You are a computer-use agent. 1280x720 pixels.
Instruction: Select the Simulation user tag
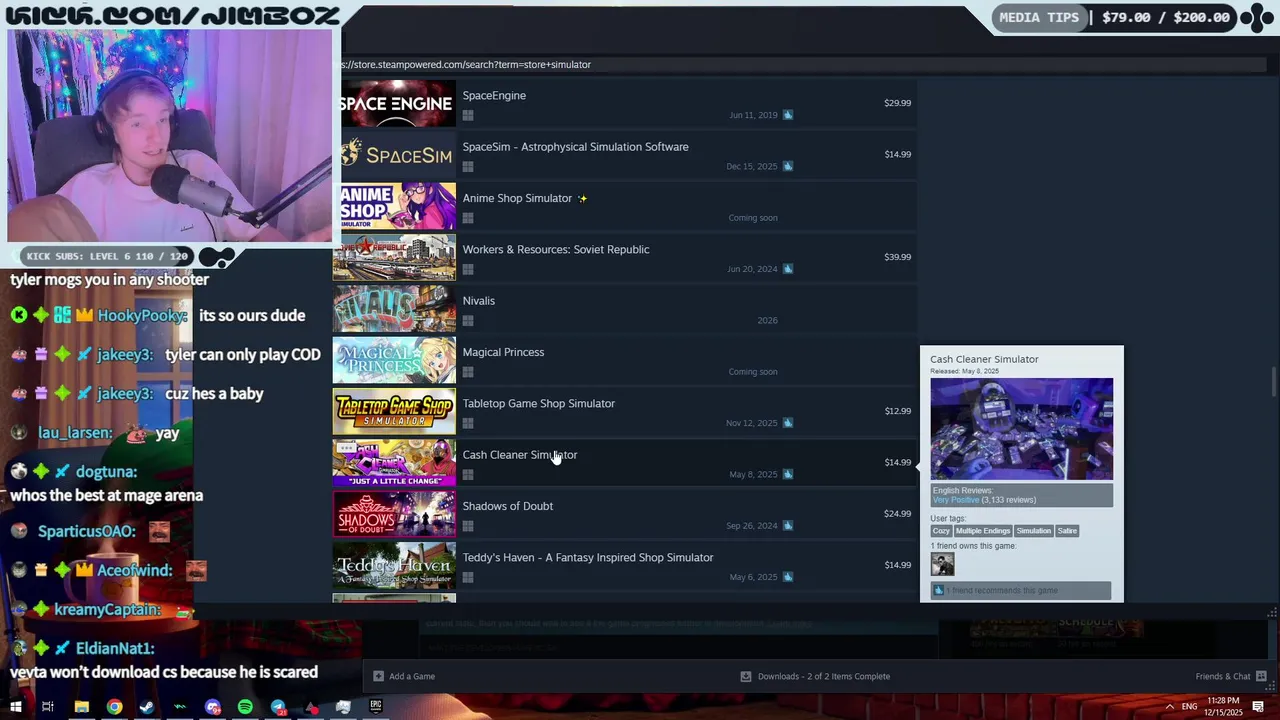[x=1033, y=531]
